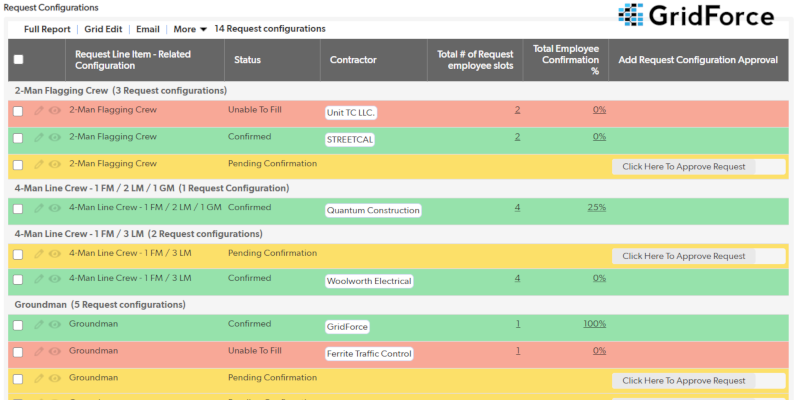Click Unit TC LLC. contractor tag
The image size is (800, 400).
[351, 113]
